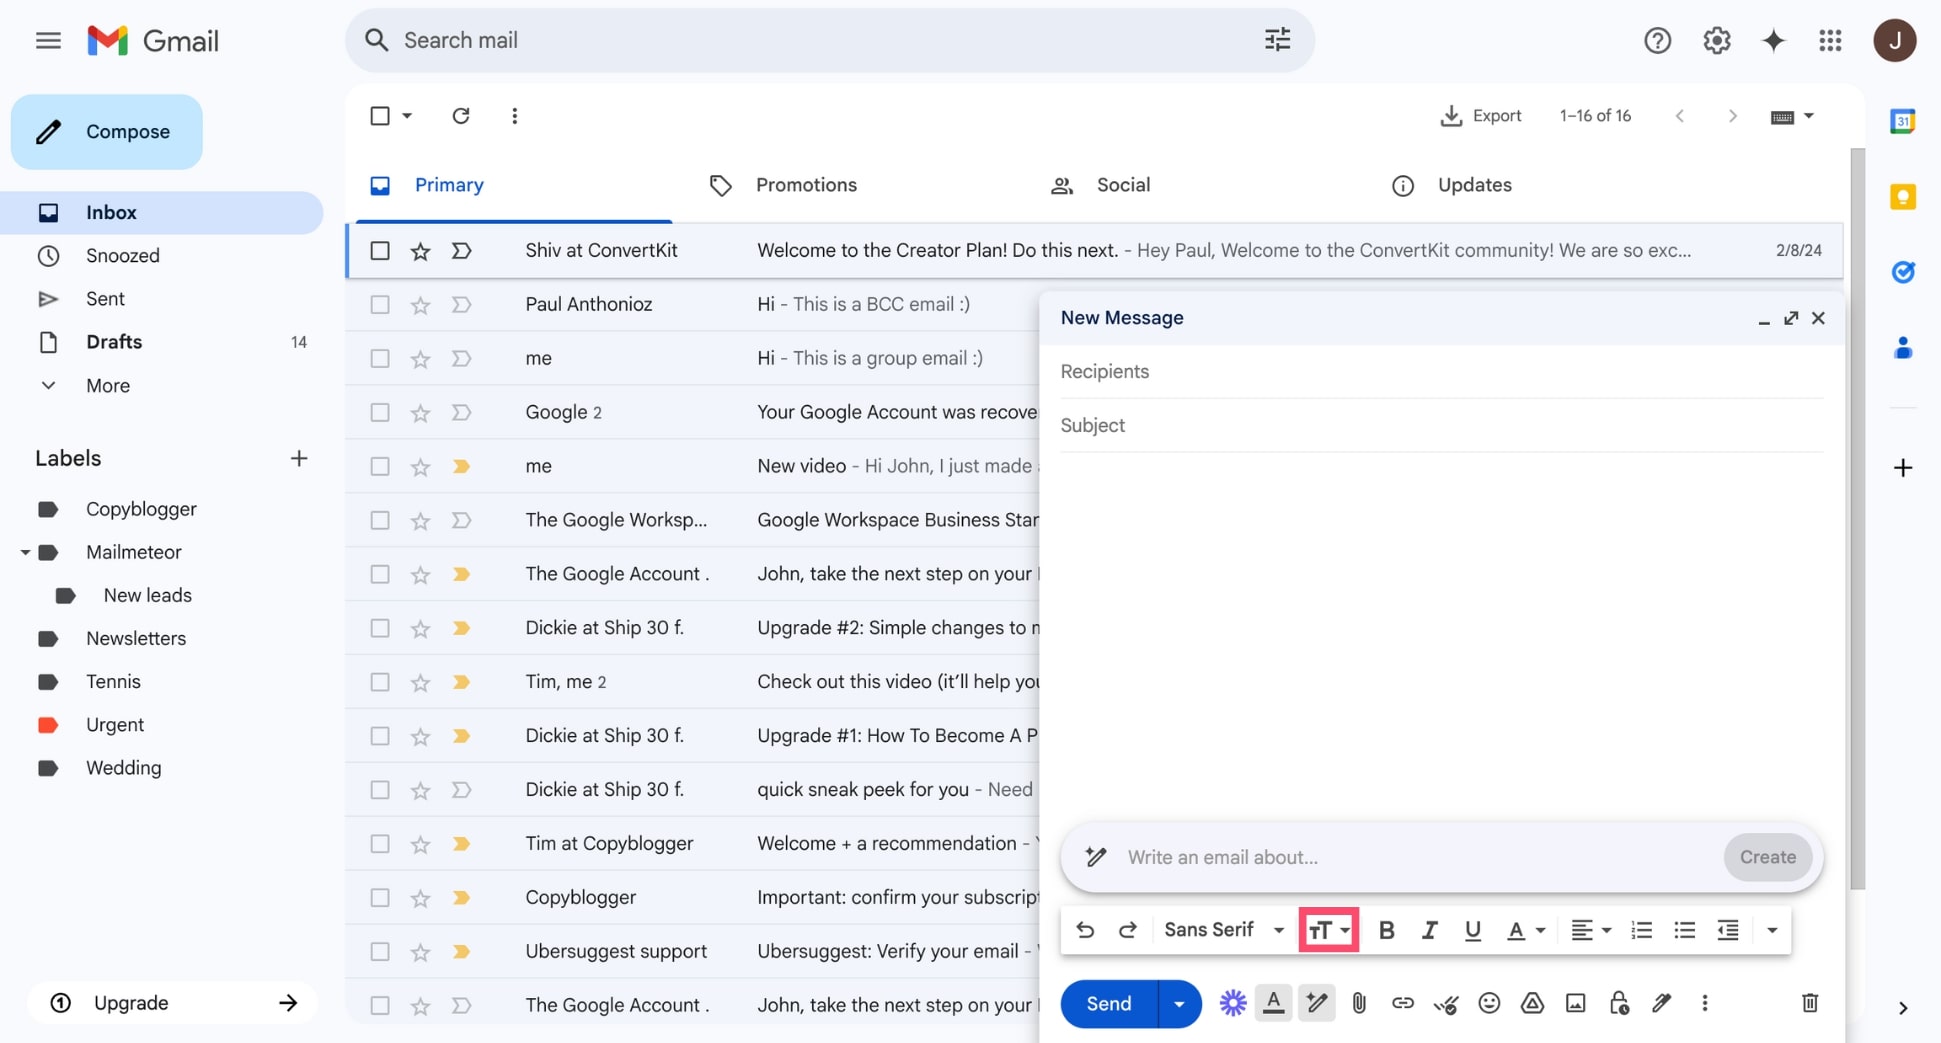The width and height of the screenshot is (1941, 1043).
Task: Collapse the Mailmeteor label group
Action: (25, 551)
